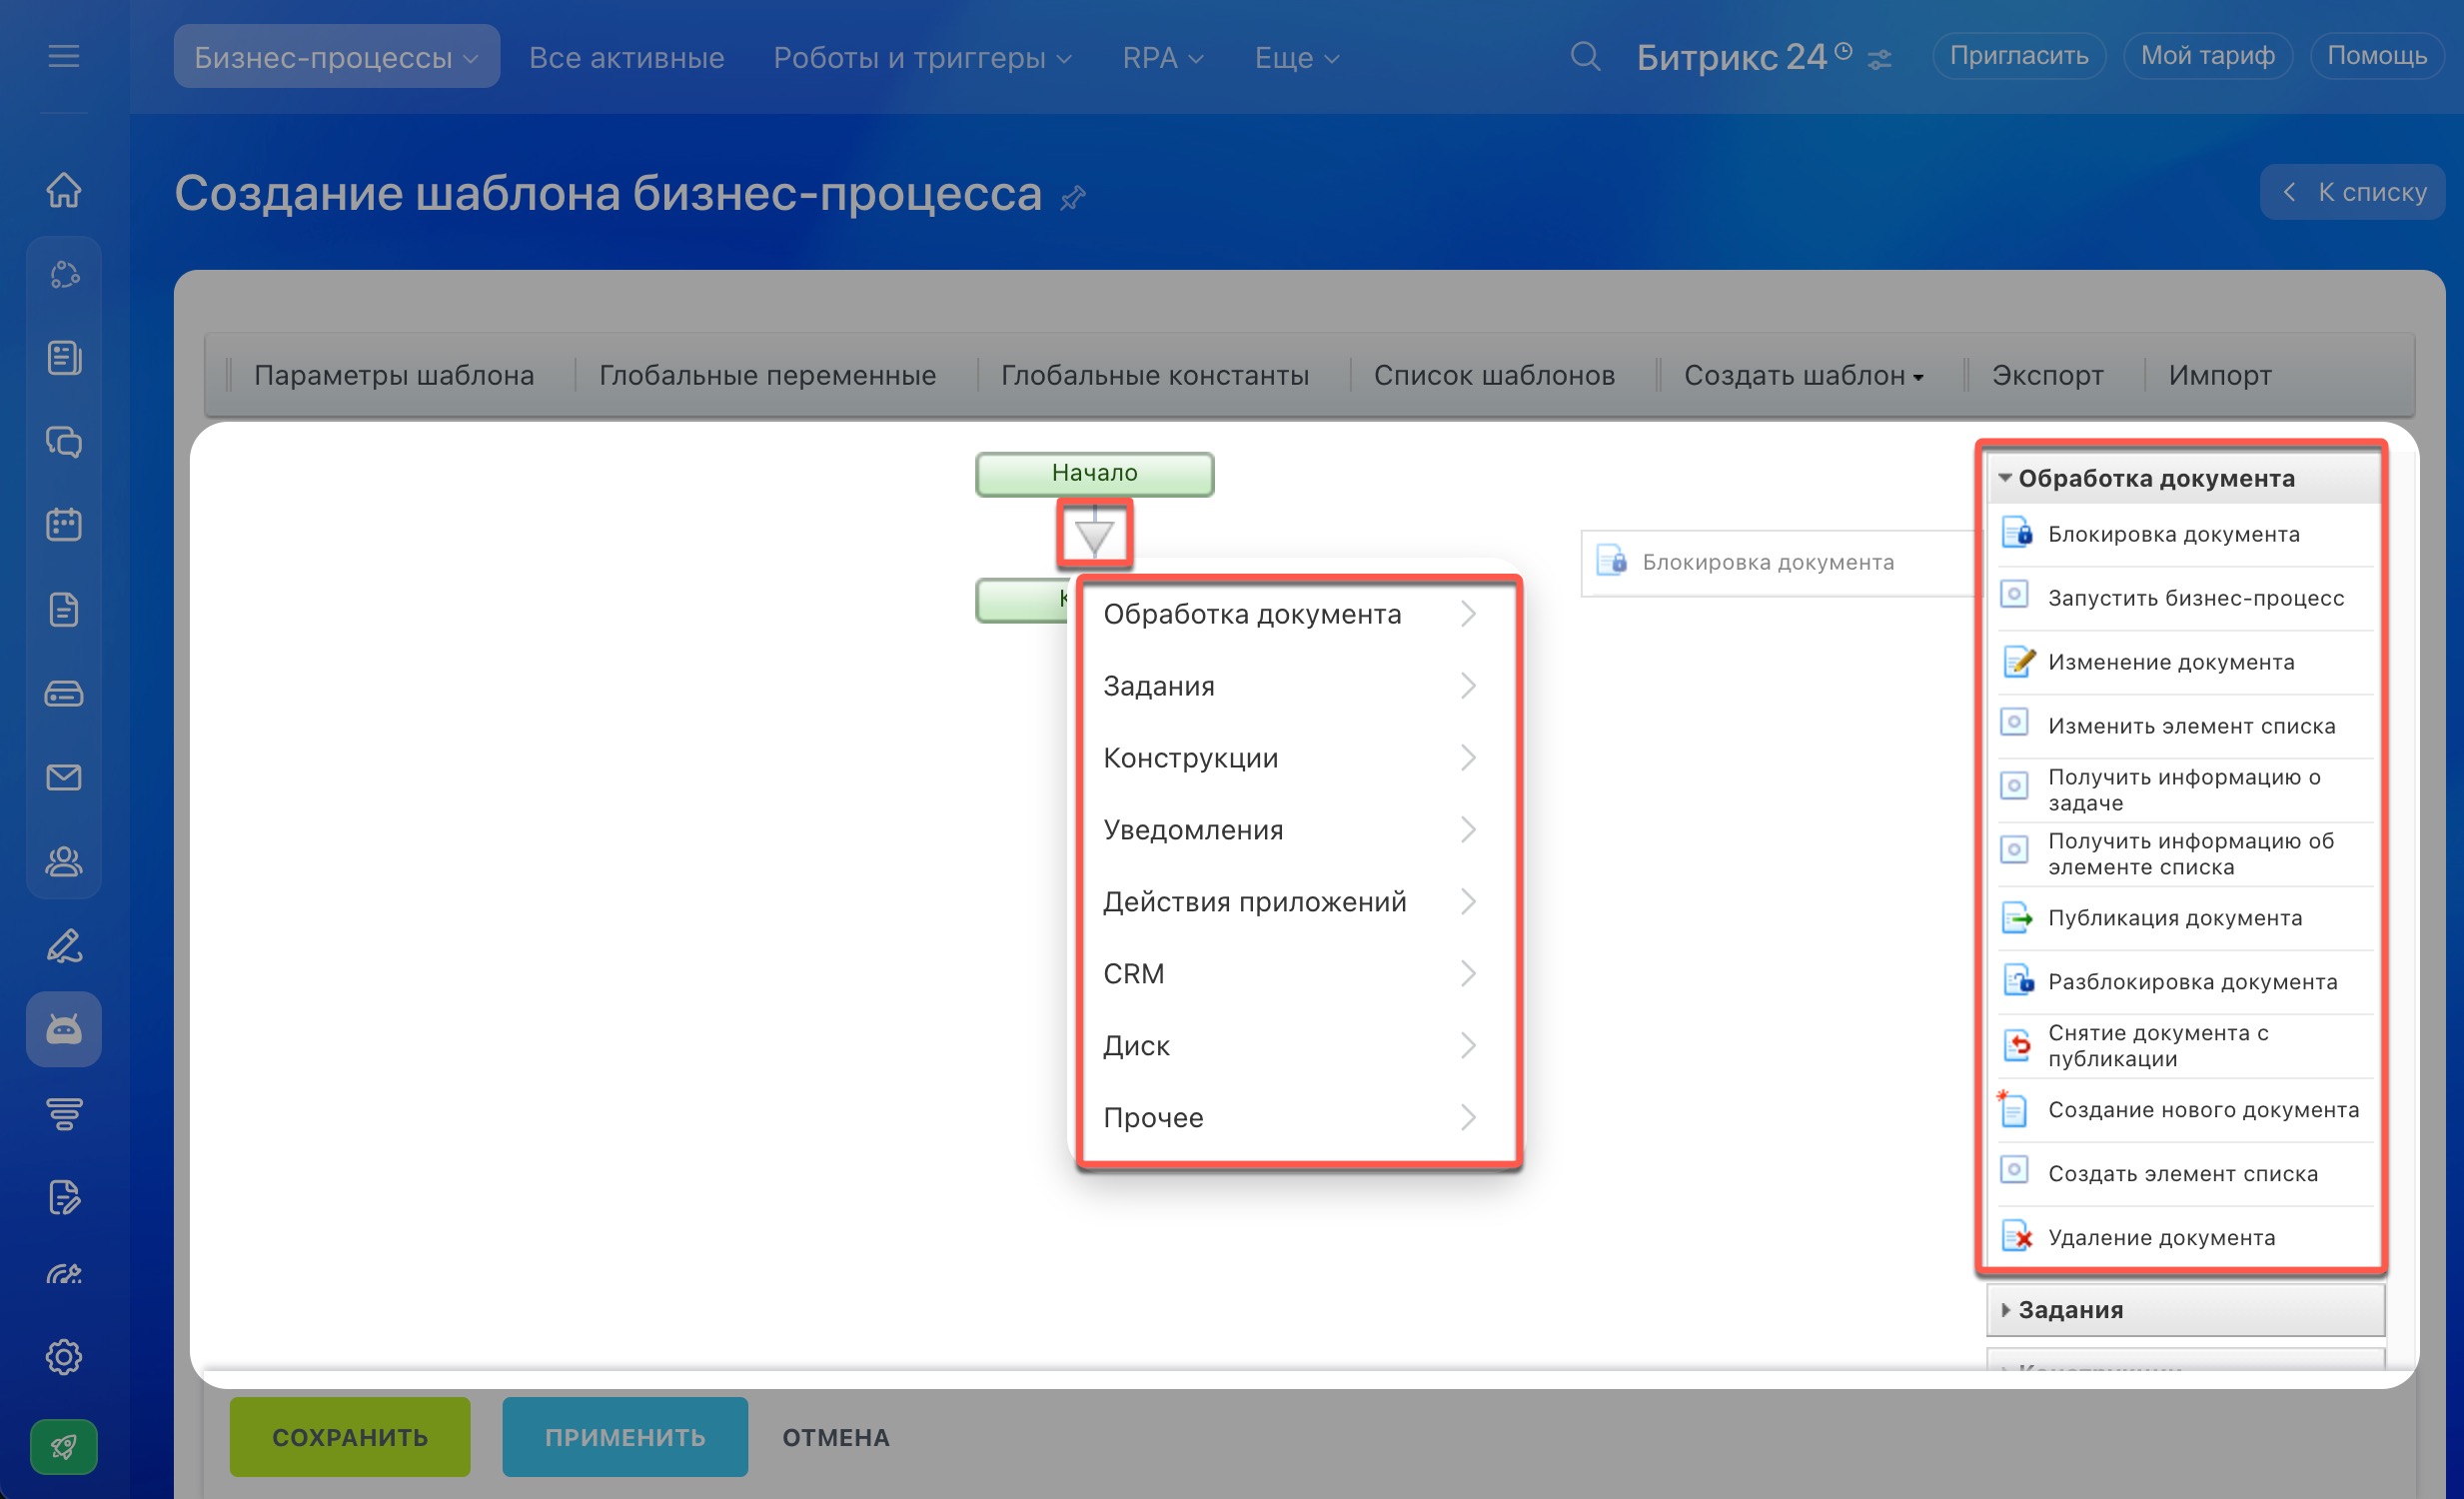Select the robot automation icon in sidebar
This screenshot has height=1499, width=2464.
click(x=63, y=1029)
